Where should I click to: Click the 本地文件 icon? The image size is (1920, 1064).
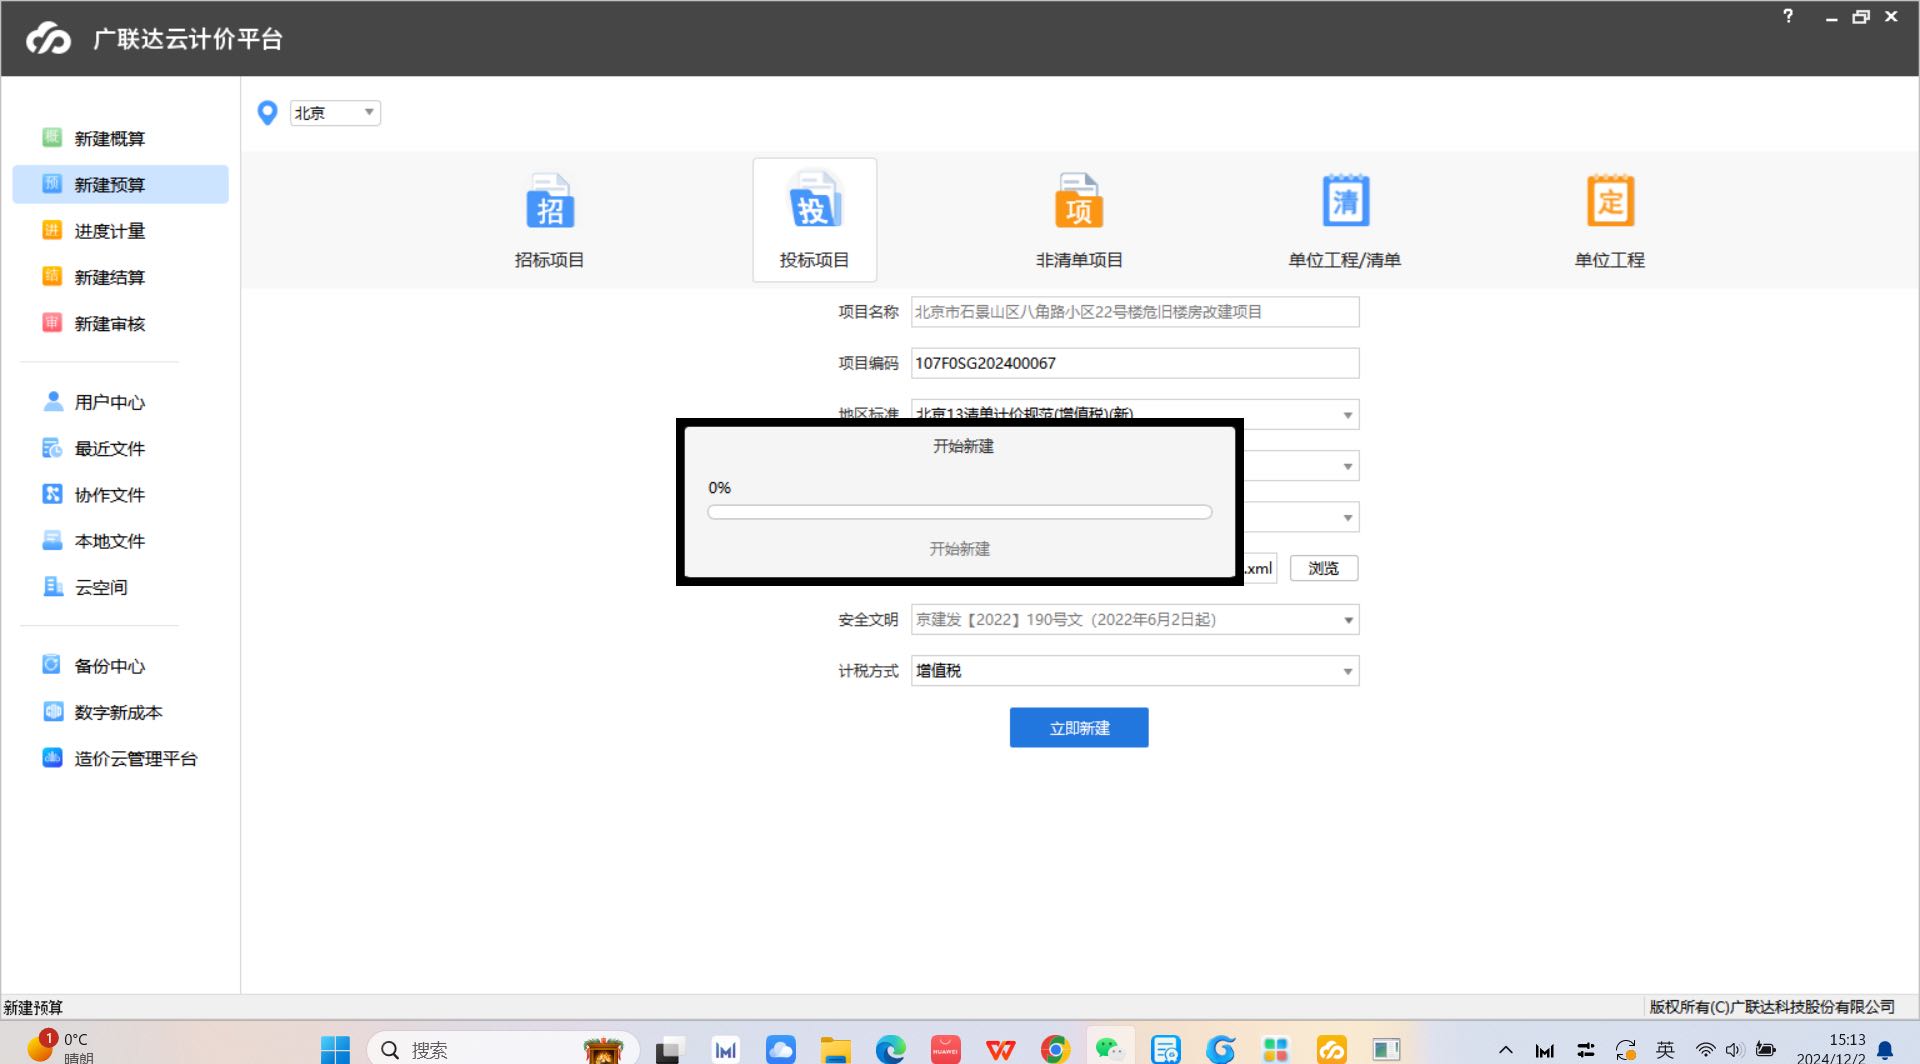click(x=52, y=540)
